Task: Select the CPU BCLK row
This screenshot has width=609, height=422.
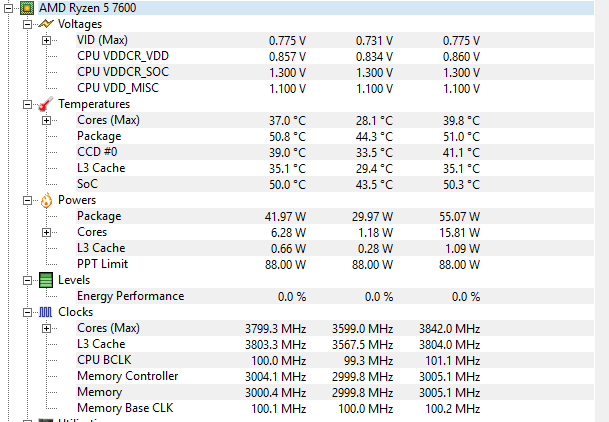Action: [335, 360]
